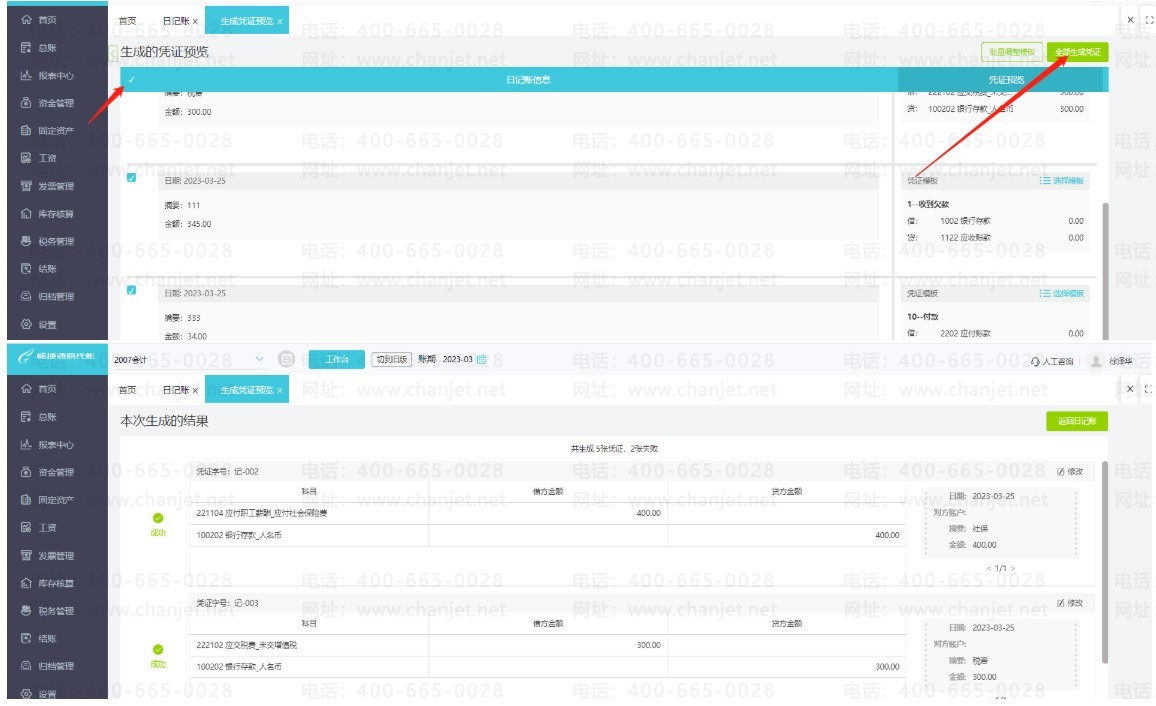1156x706 pixels.
Task: Click the 10--付款 template name
Action: click(x=922, y=317)
